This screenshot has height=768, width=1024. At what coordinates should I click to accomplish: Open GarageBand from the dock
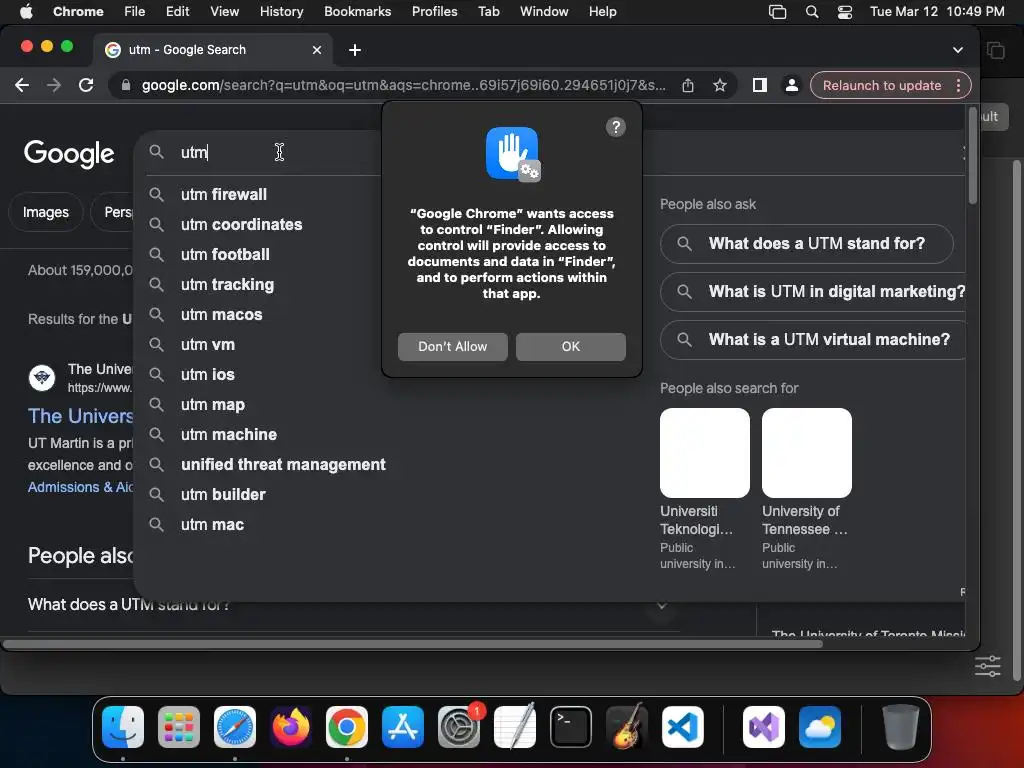coord(627,727)
